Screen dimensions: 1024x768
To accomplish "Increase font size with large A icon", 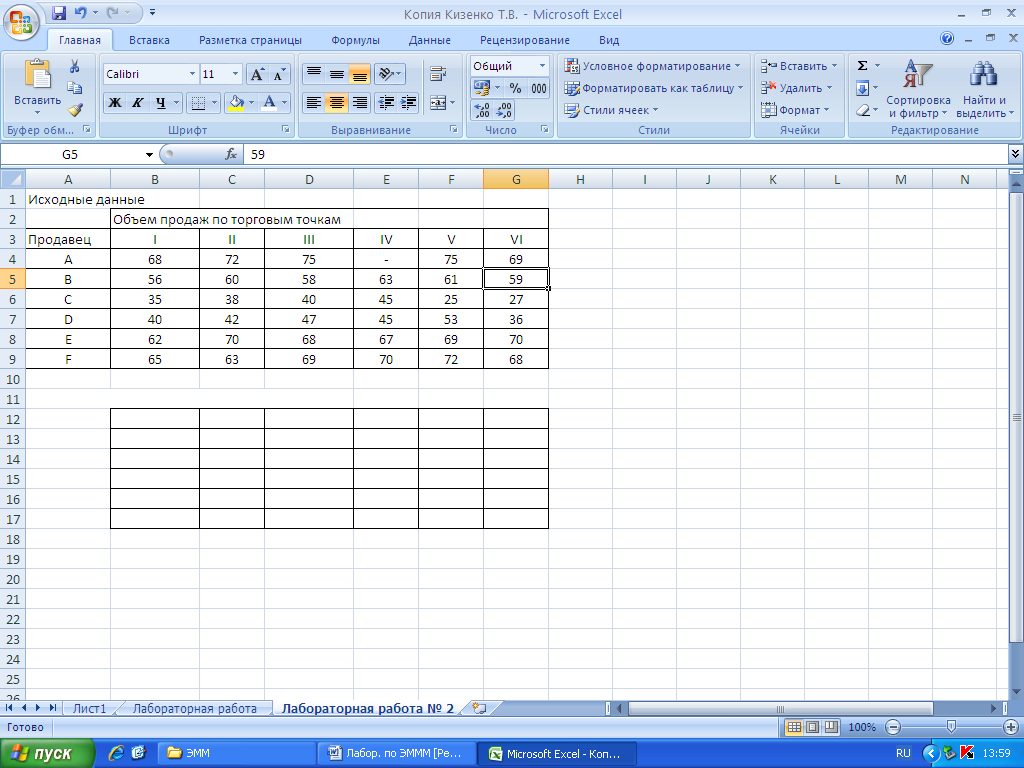I will [257, 74].
